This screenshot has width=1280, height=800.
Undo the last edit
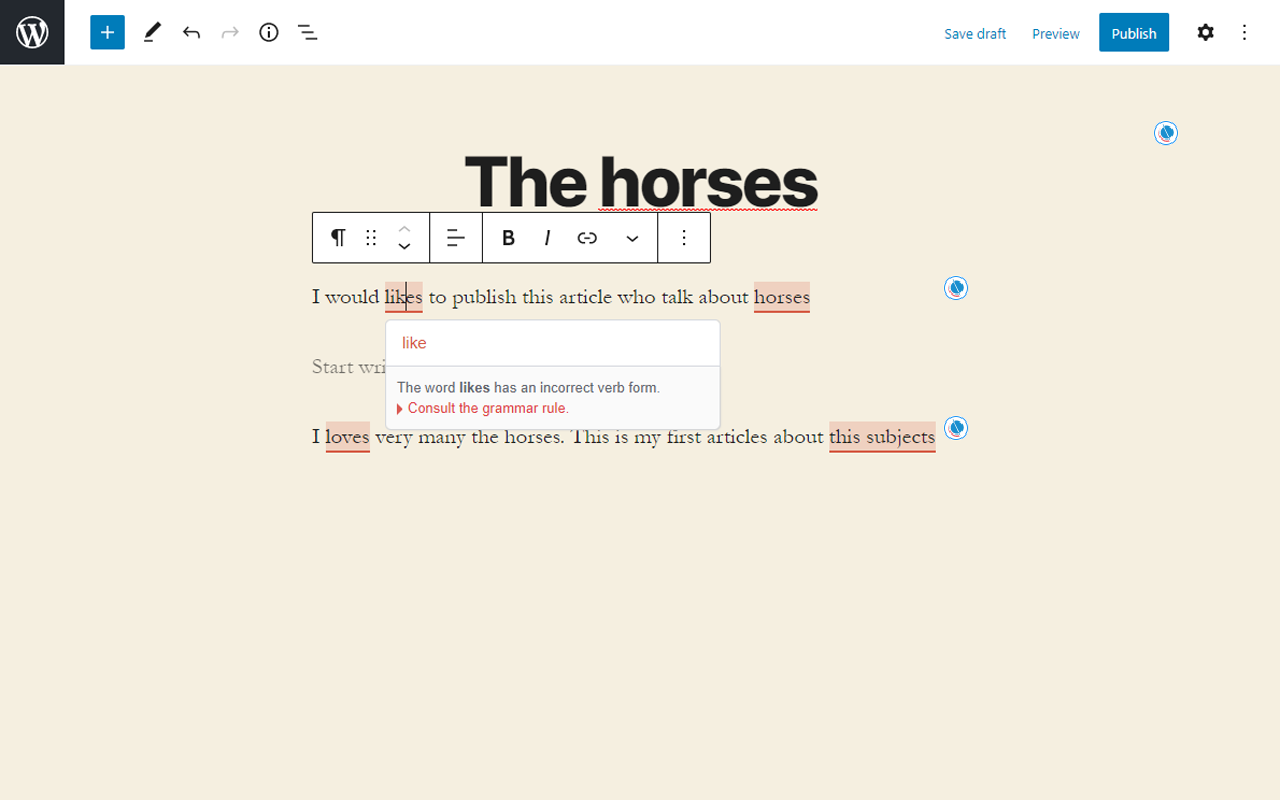point(191,32)
